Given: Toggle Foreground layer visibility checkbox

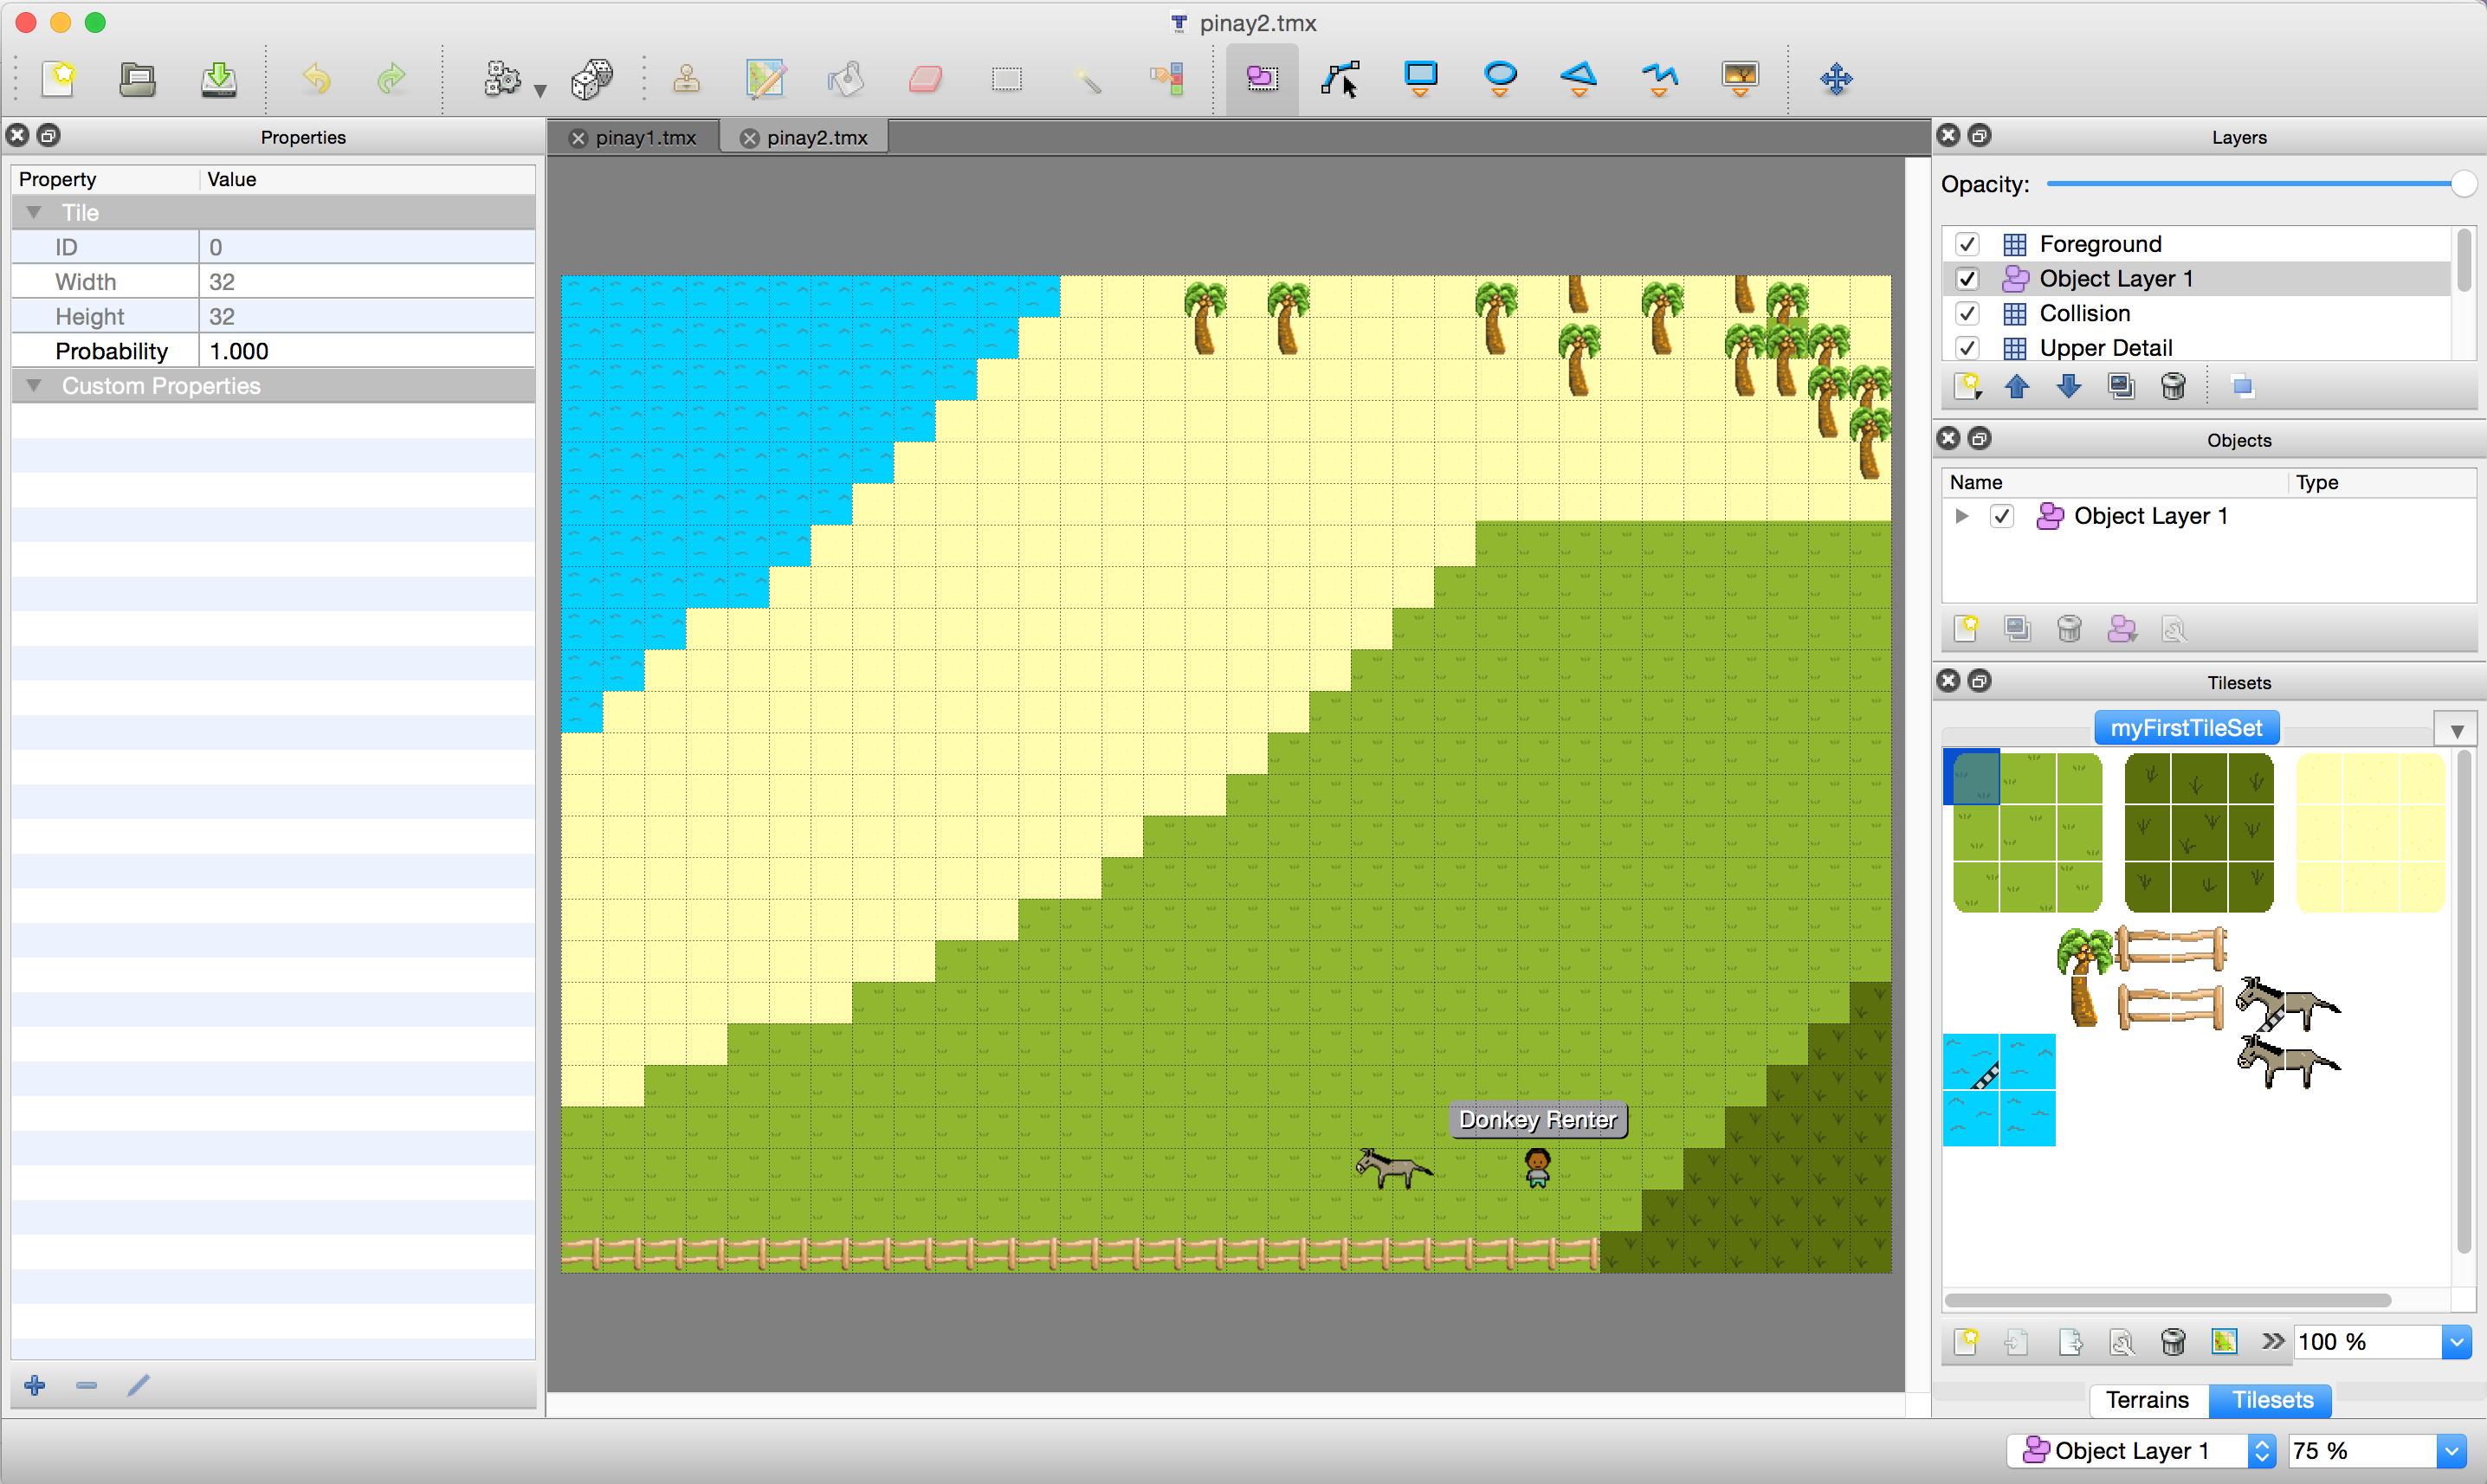Looking at the screenshot, I should (x=1967, y=244).
